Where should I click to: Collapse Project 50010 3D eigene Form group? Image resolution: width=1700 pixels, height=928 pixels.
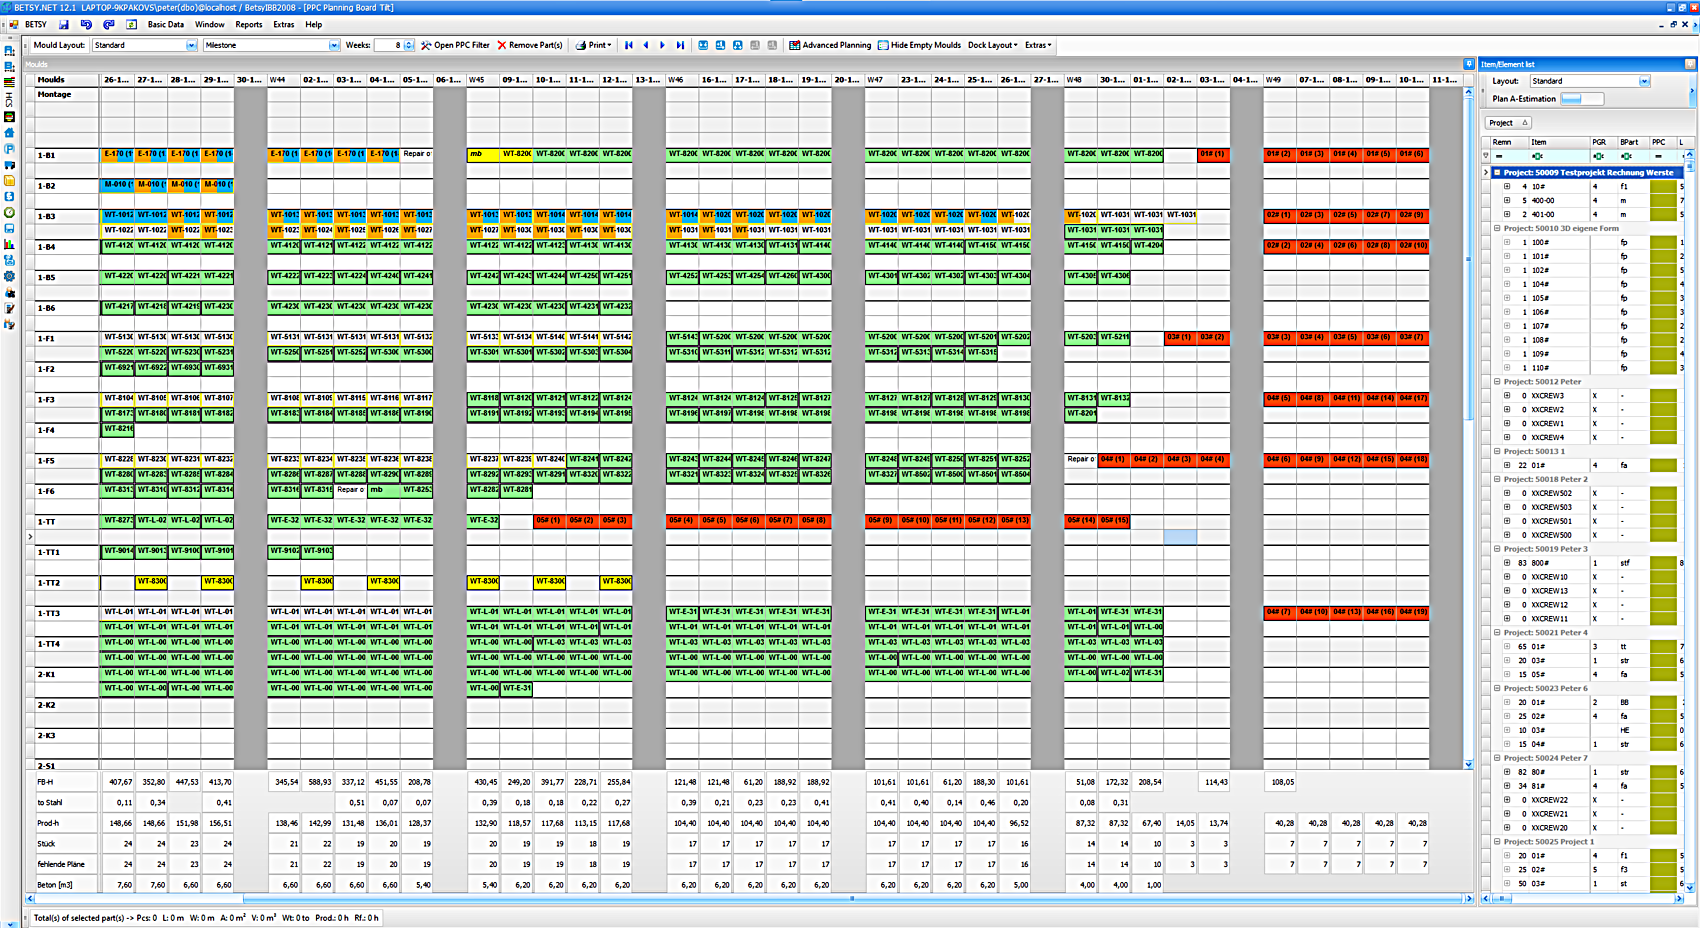click(x=1497, y=228)
